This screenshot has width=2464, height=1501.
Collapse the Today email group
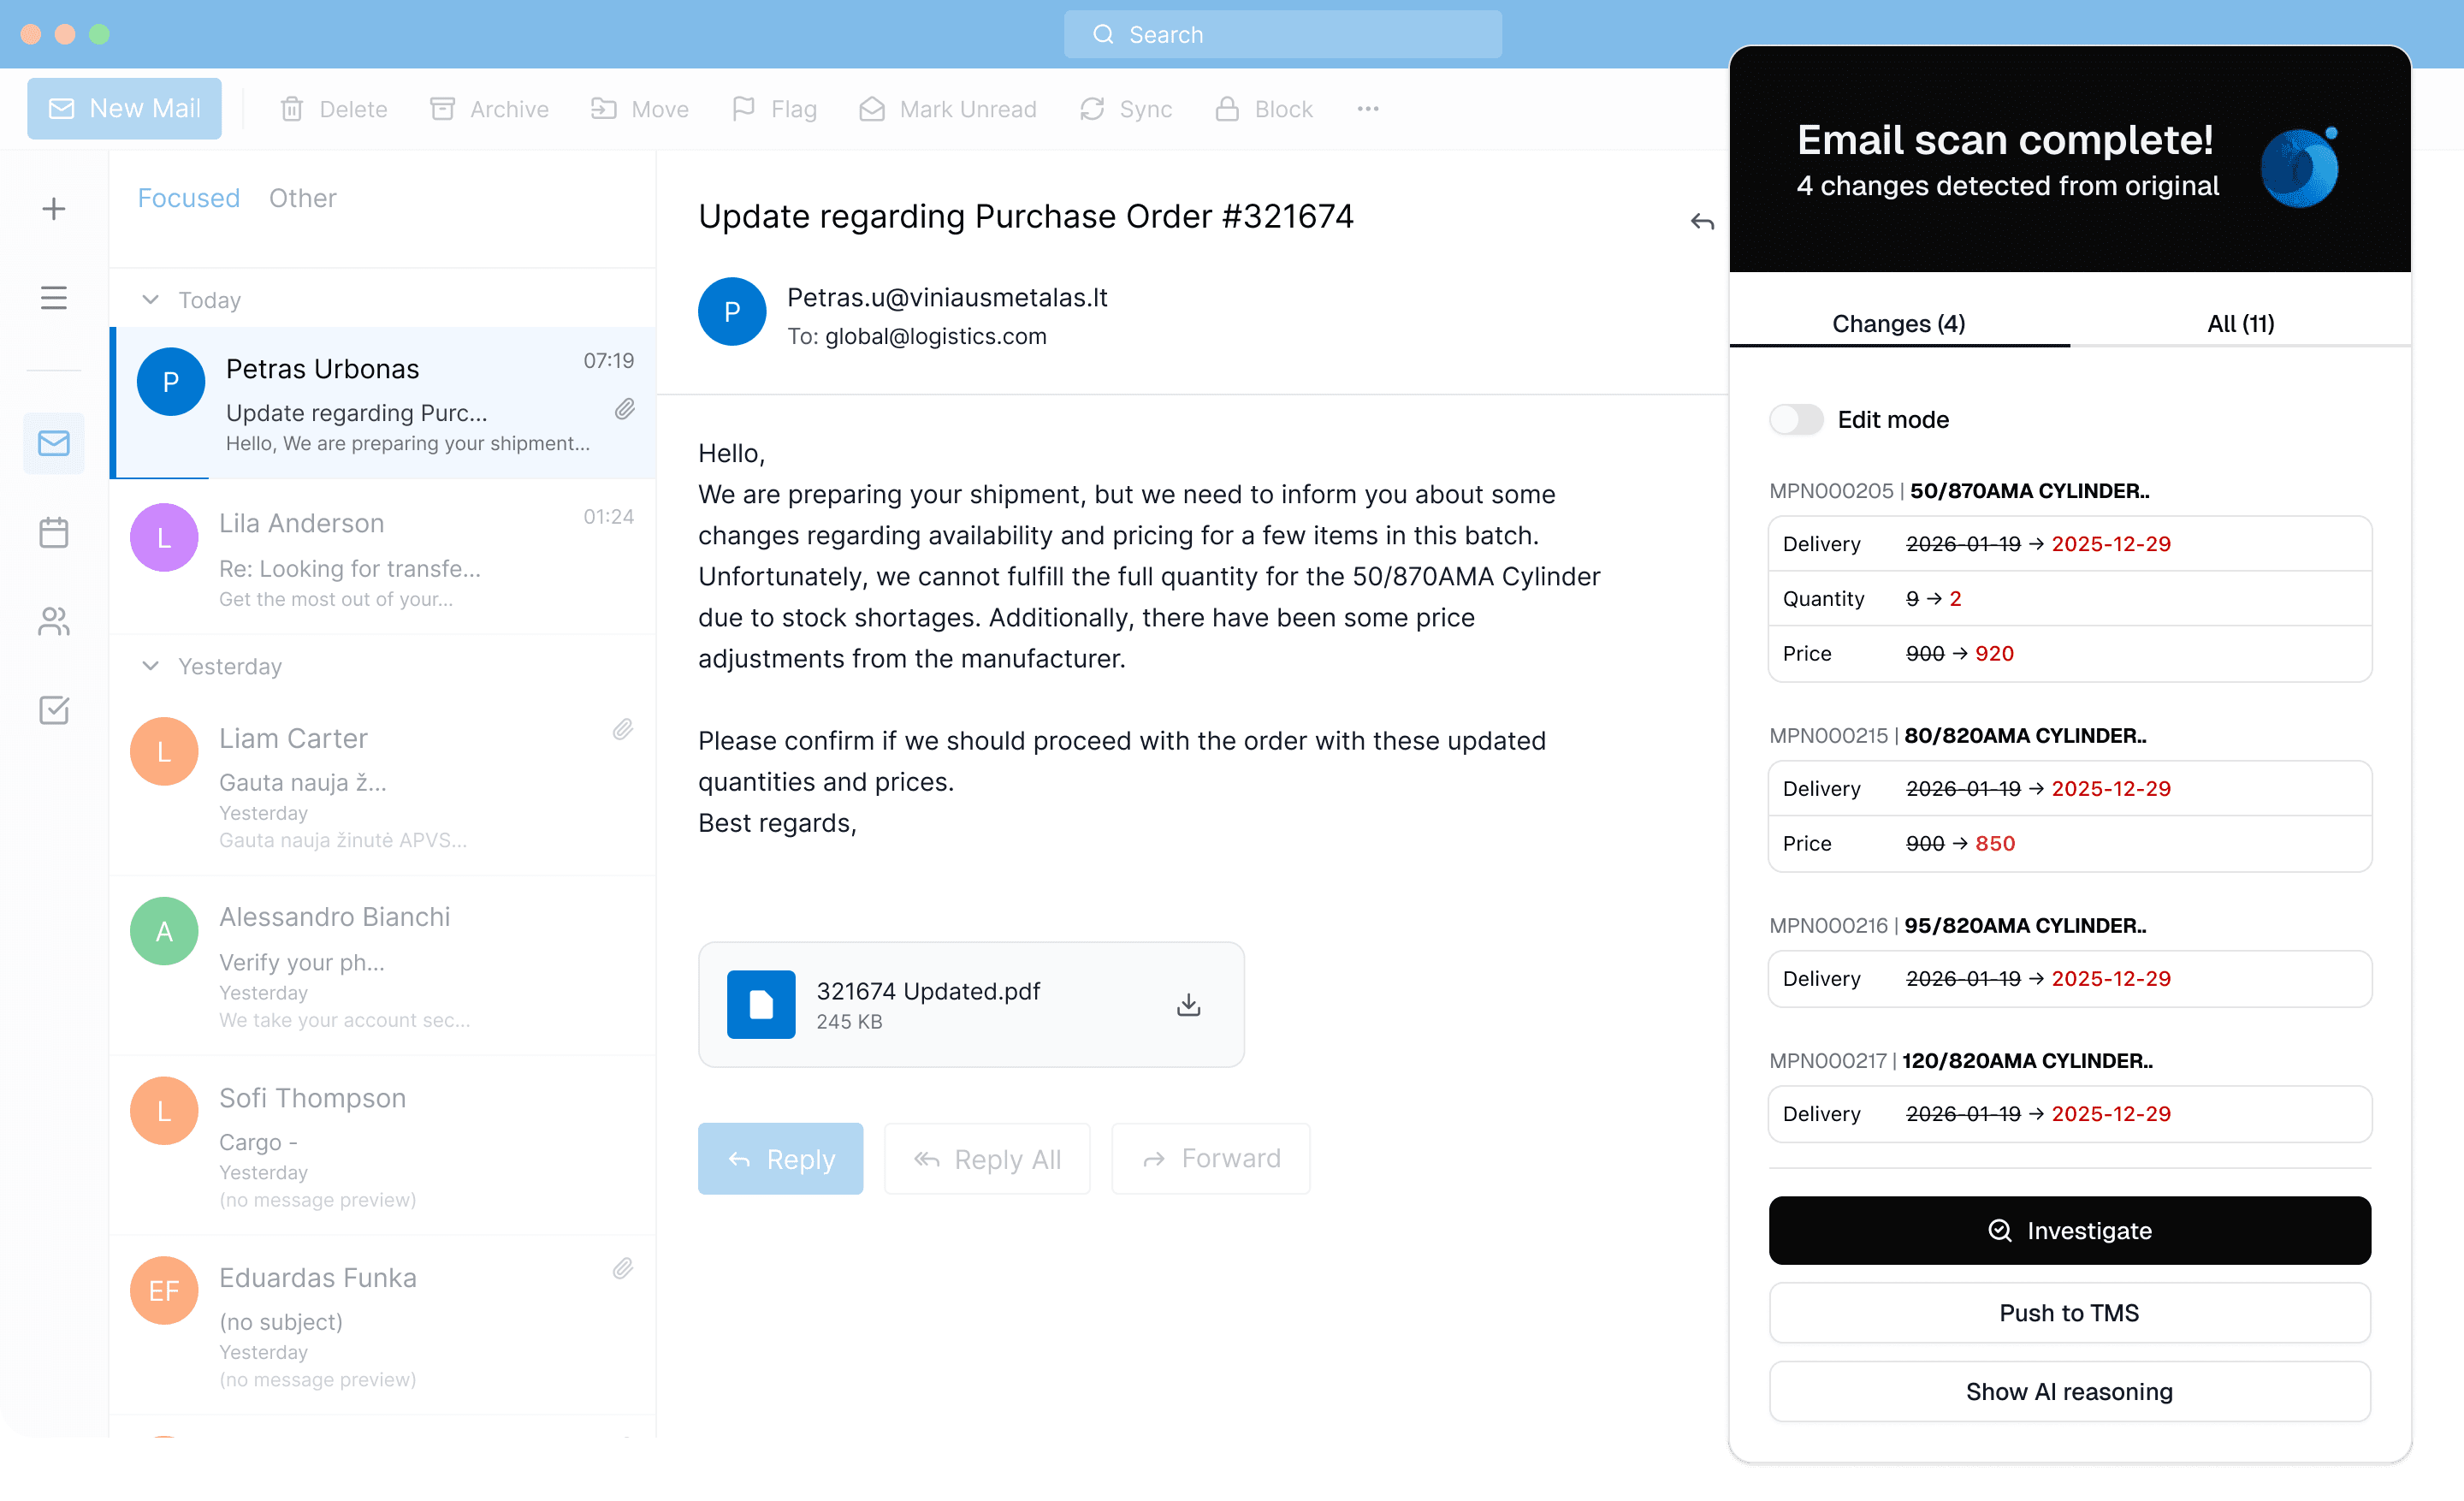151,300
